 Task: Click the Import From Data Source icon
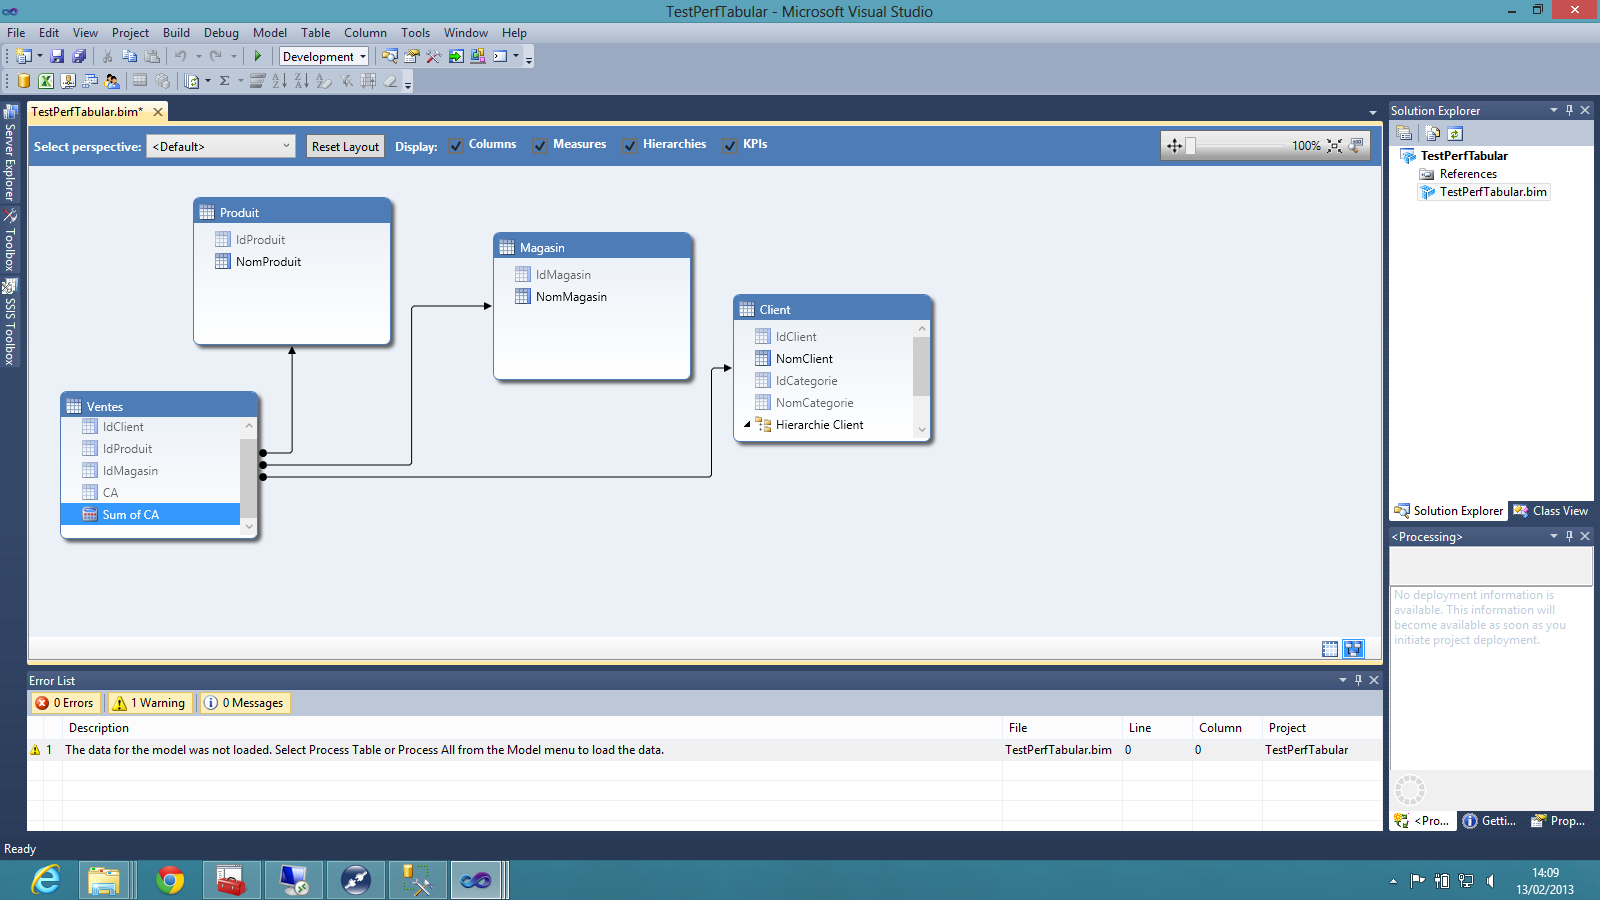(24, 81)
